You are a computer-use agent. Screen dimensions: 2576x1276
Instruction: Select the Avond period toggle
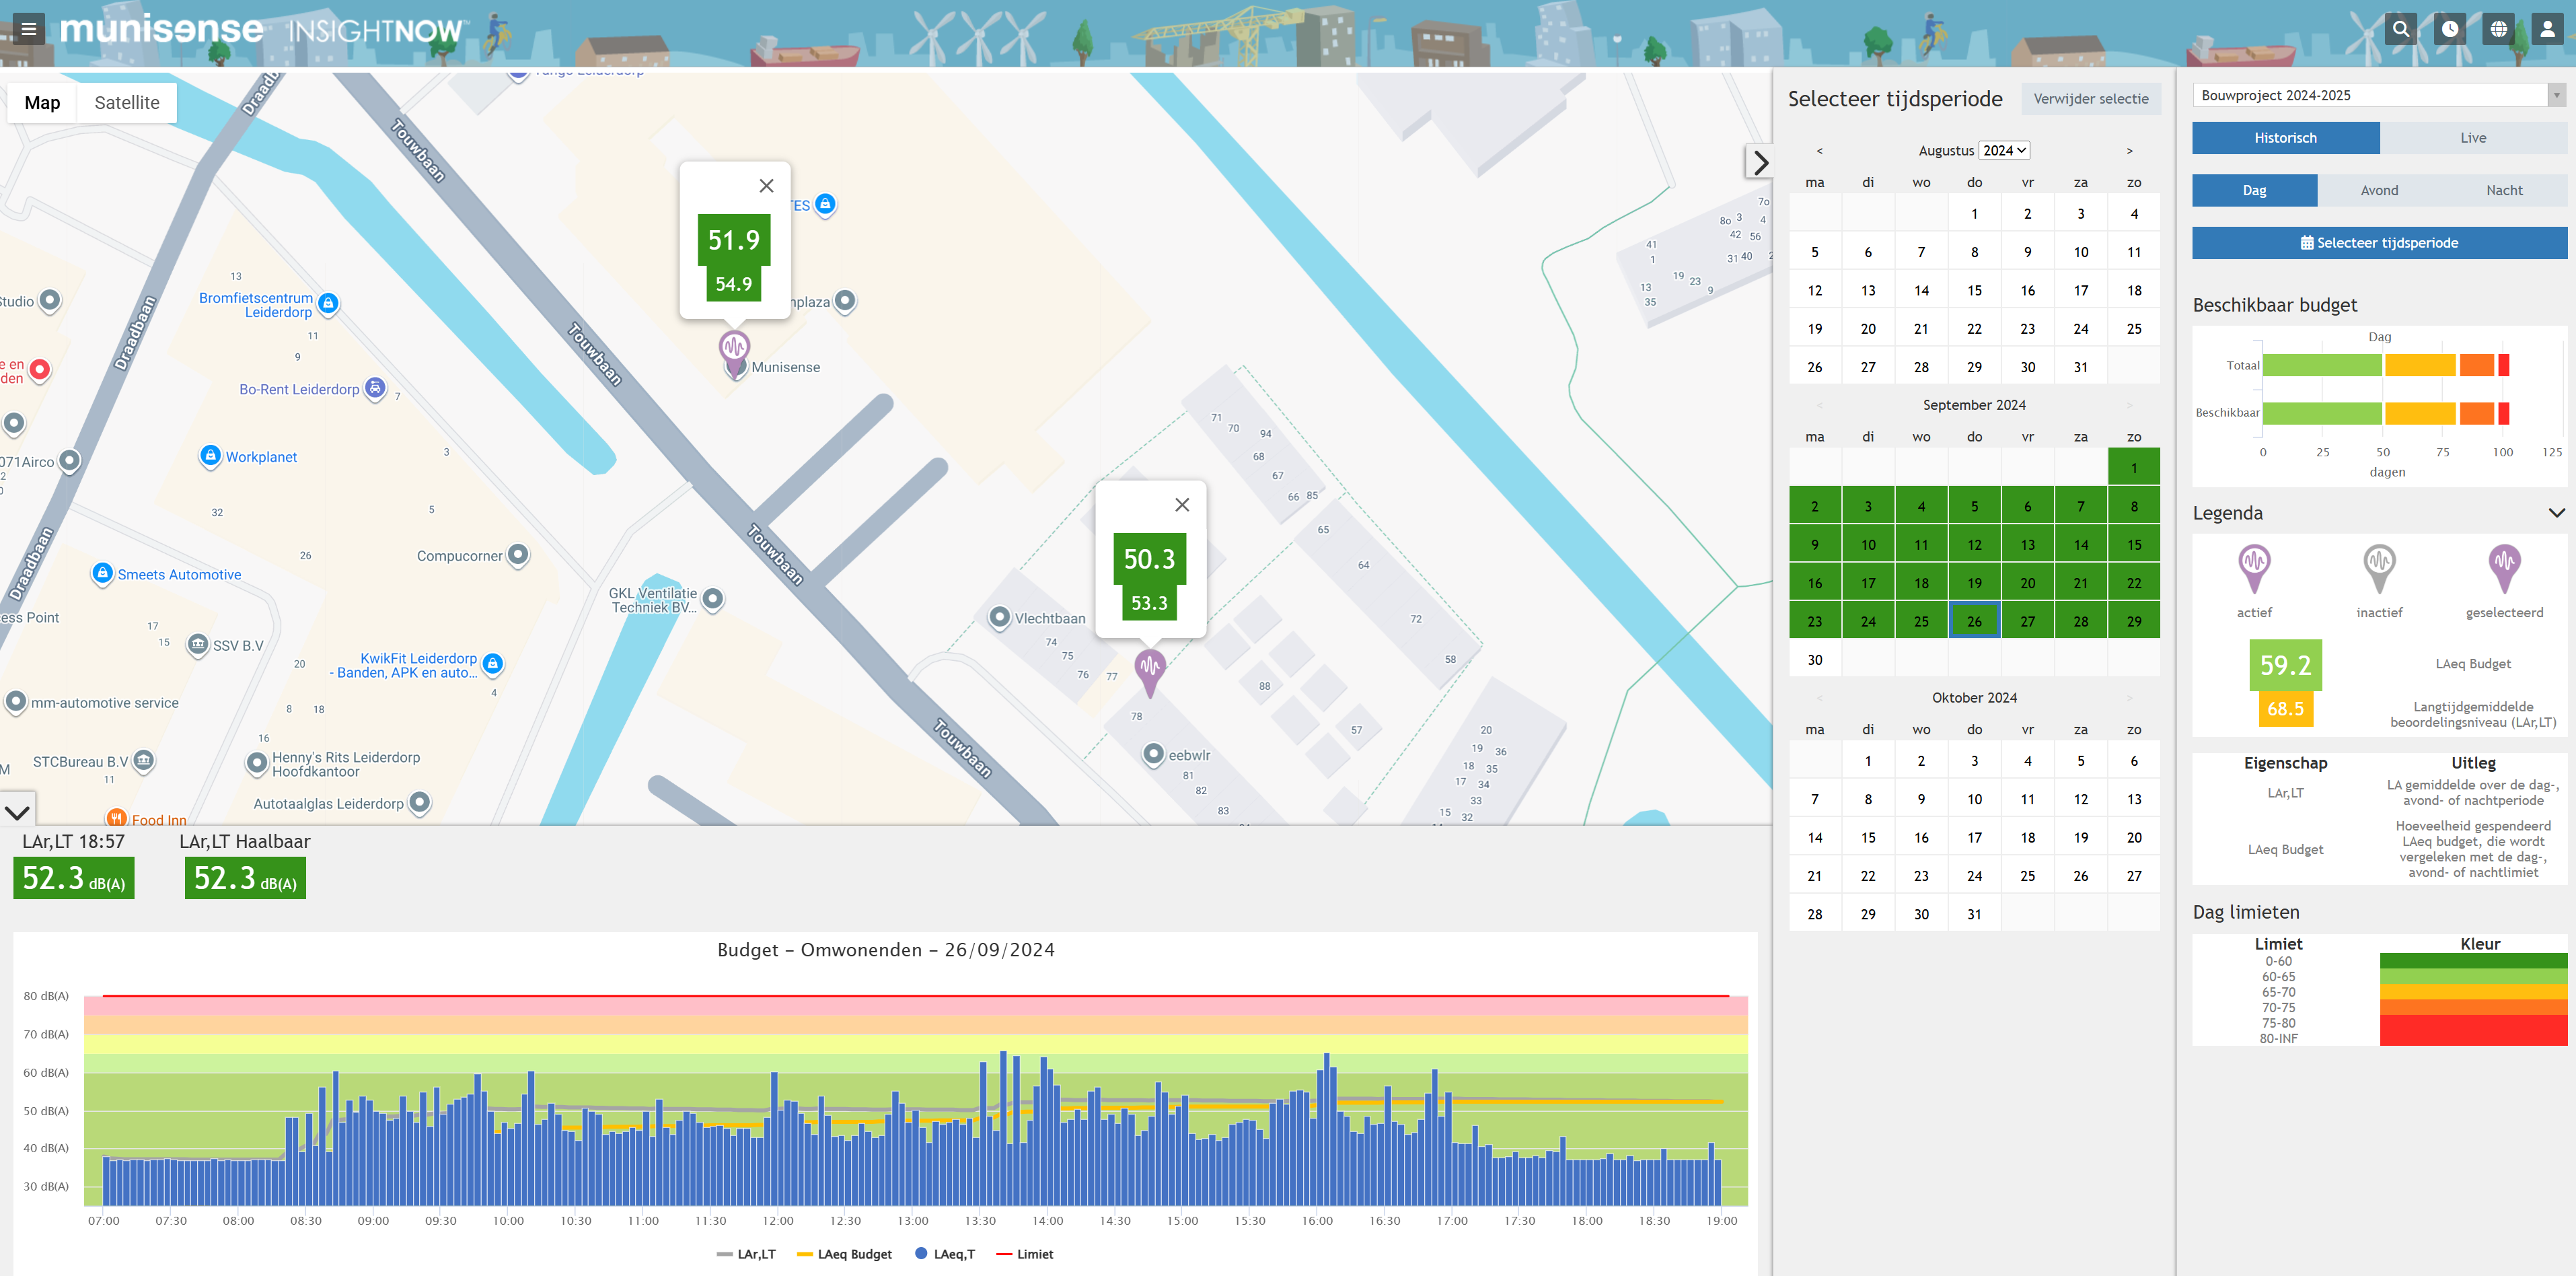point(2379,190)
